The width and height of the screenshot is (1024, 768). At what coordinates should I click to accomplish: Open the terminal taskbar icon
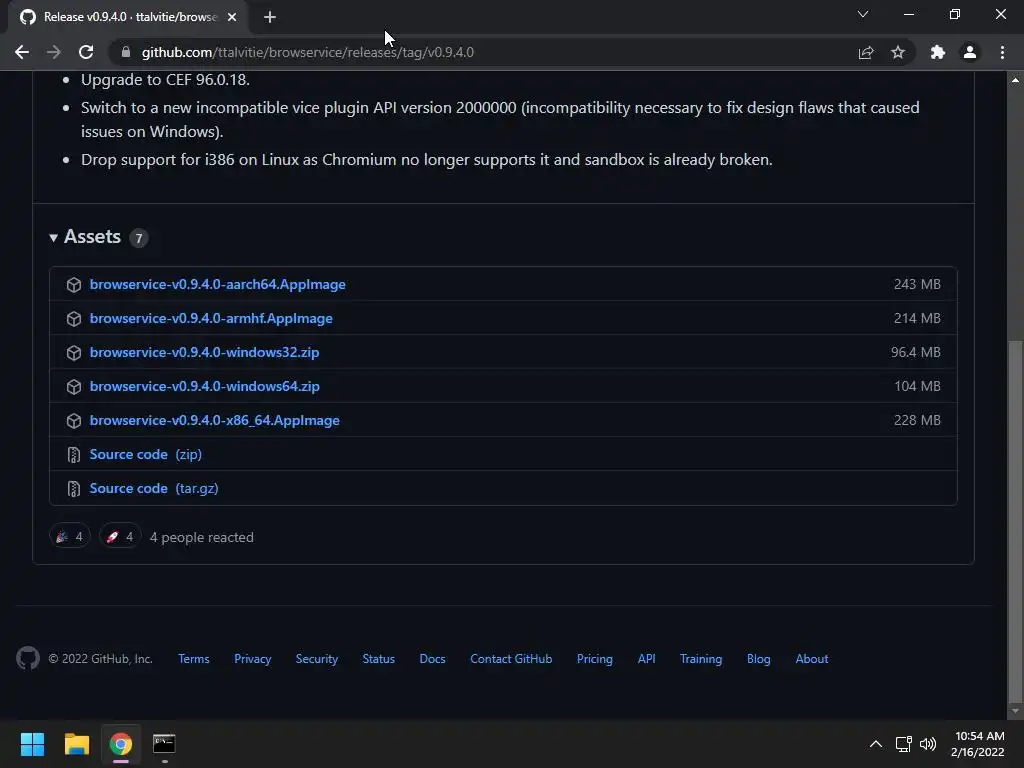pyautogui.click(x=164, y=744)
